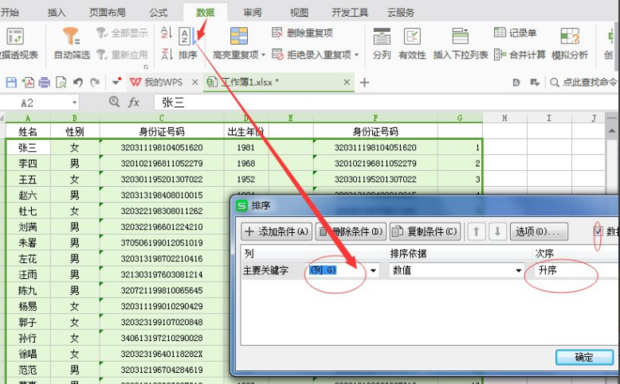Click the pivot table icon

(x=15, y=36)
